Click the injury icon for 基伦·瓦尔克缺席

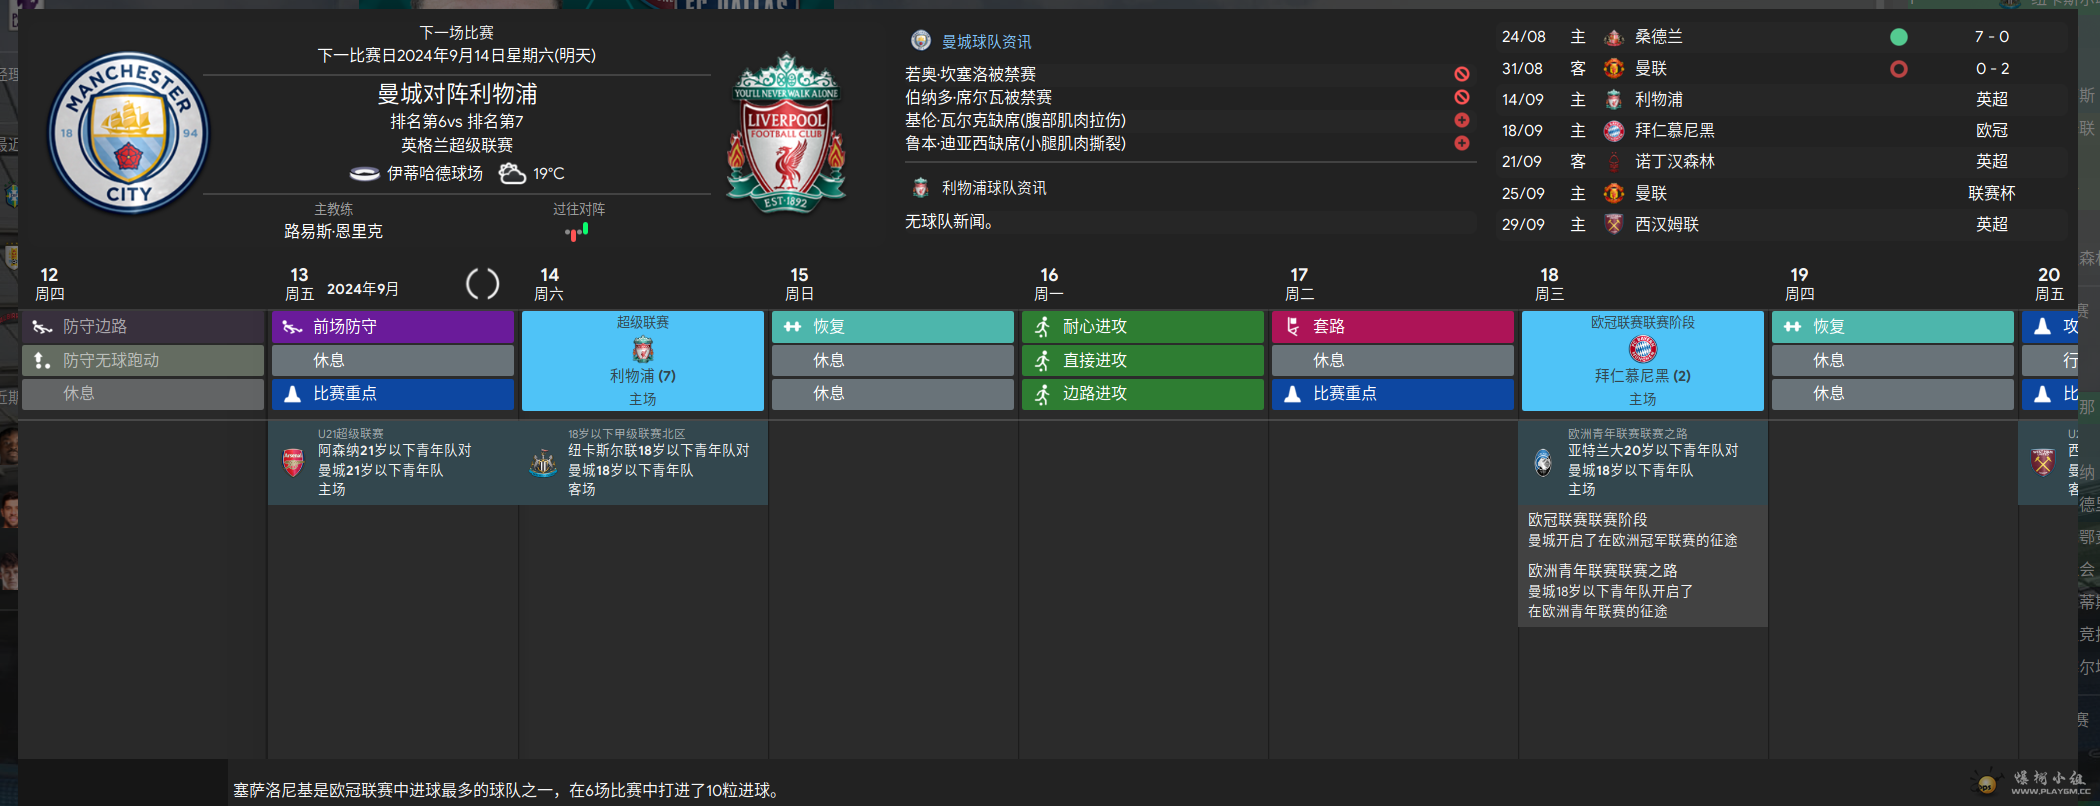point(1462,120)
